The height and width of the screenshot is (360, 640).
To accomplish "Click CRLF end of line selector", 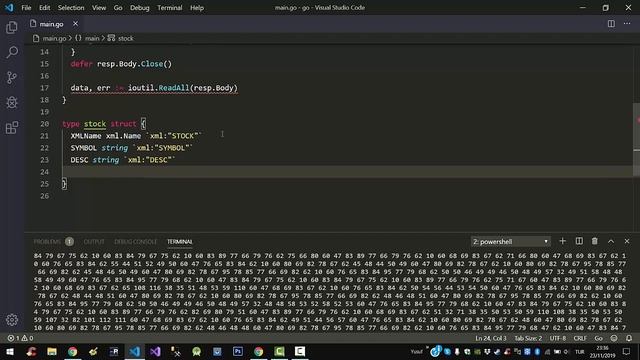I will [580, 338].
